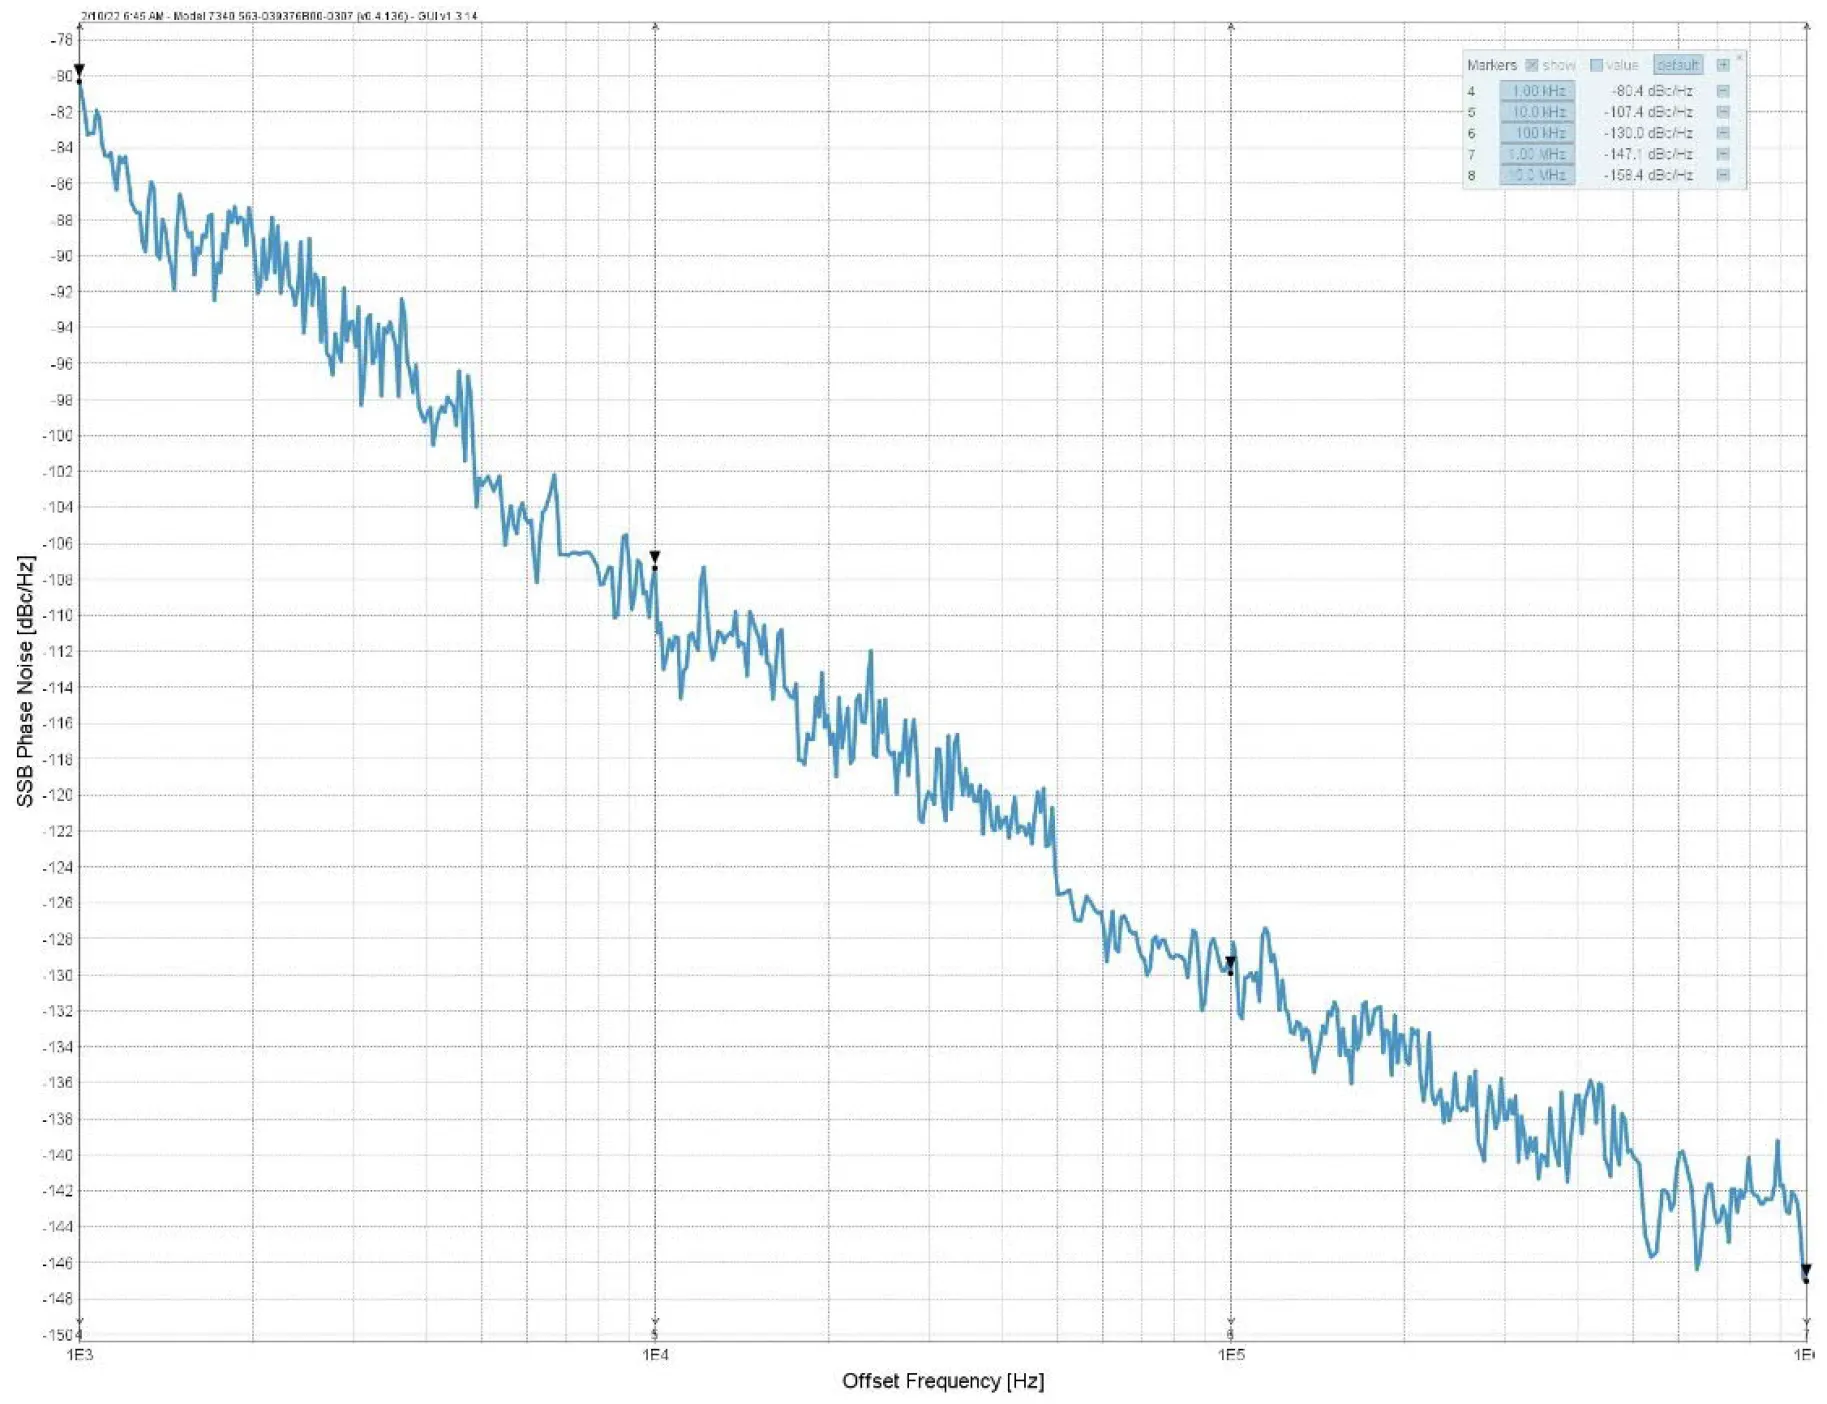Enable the value checkbox in Markers panel
Screen dimensions: 1827x1404
point(1598,66)
